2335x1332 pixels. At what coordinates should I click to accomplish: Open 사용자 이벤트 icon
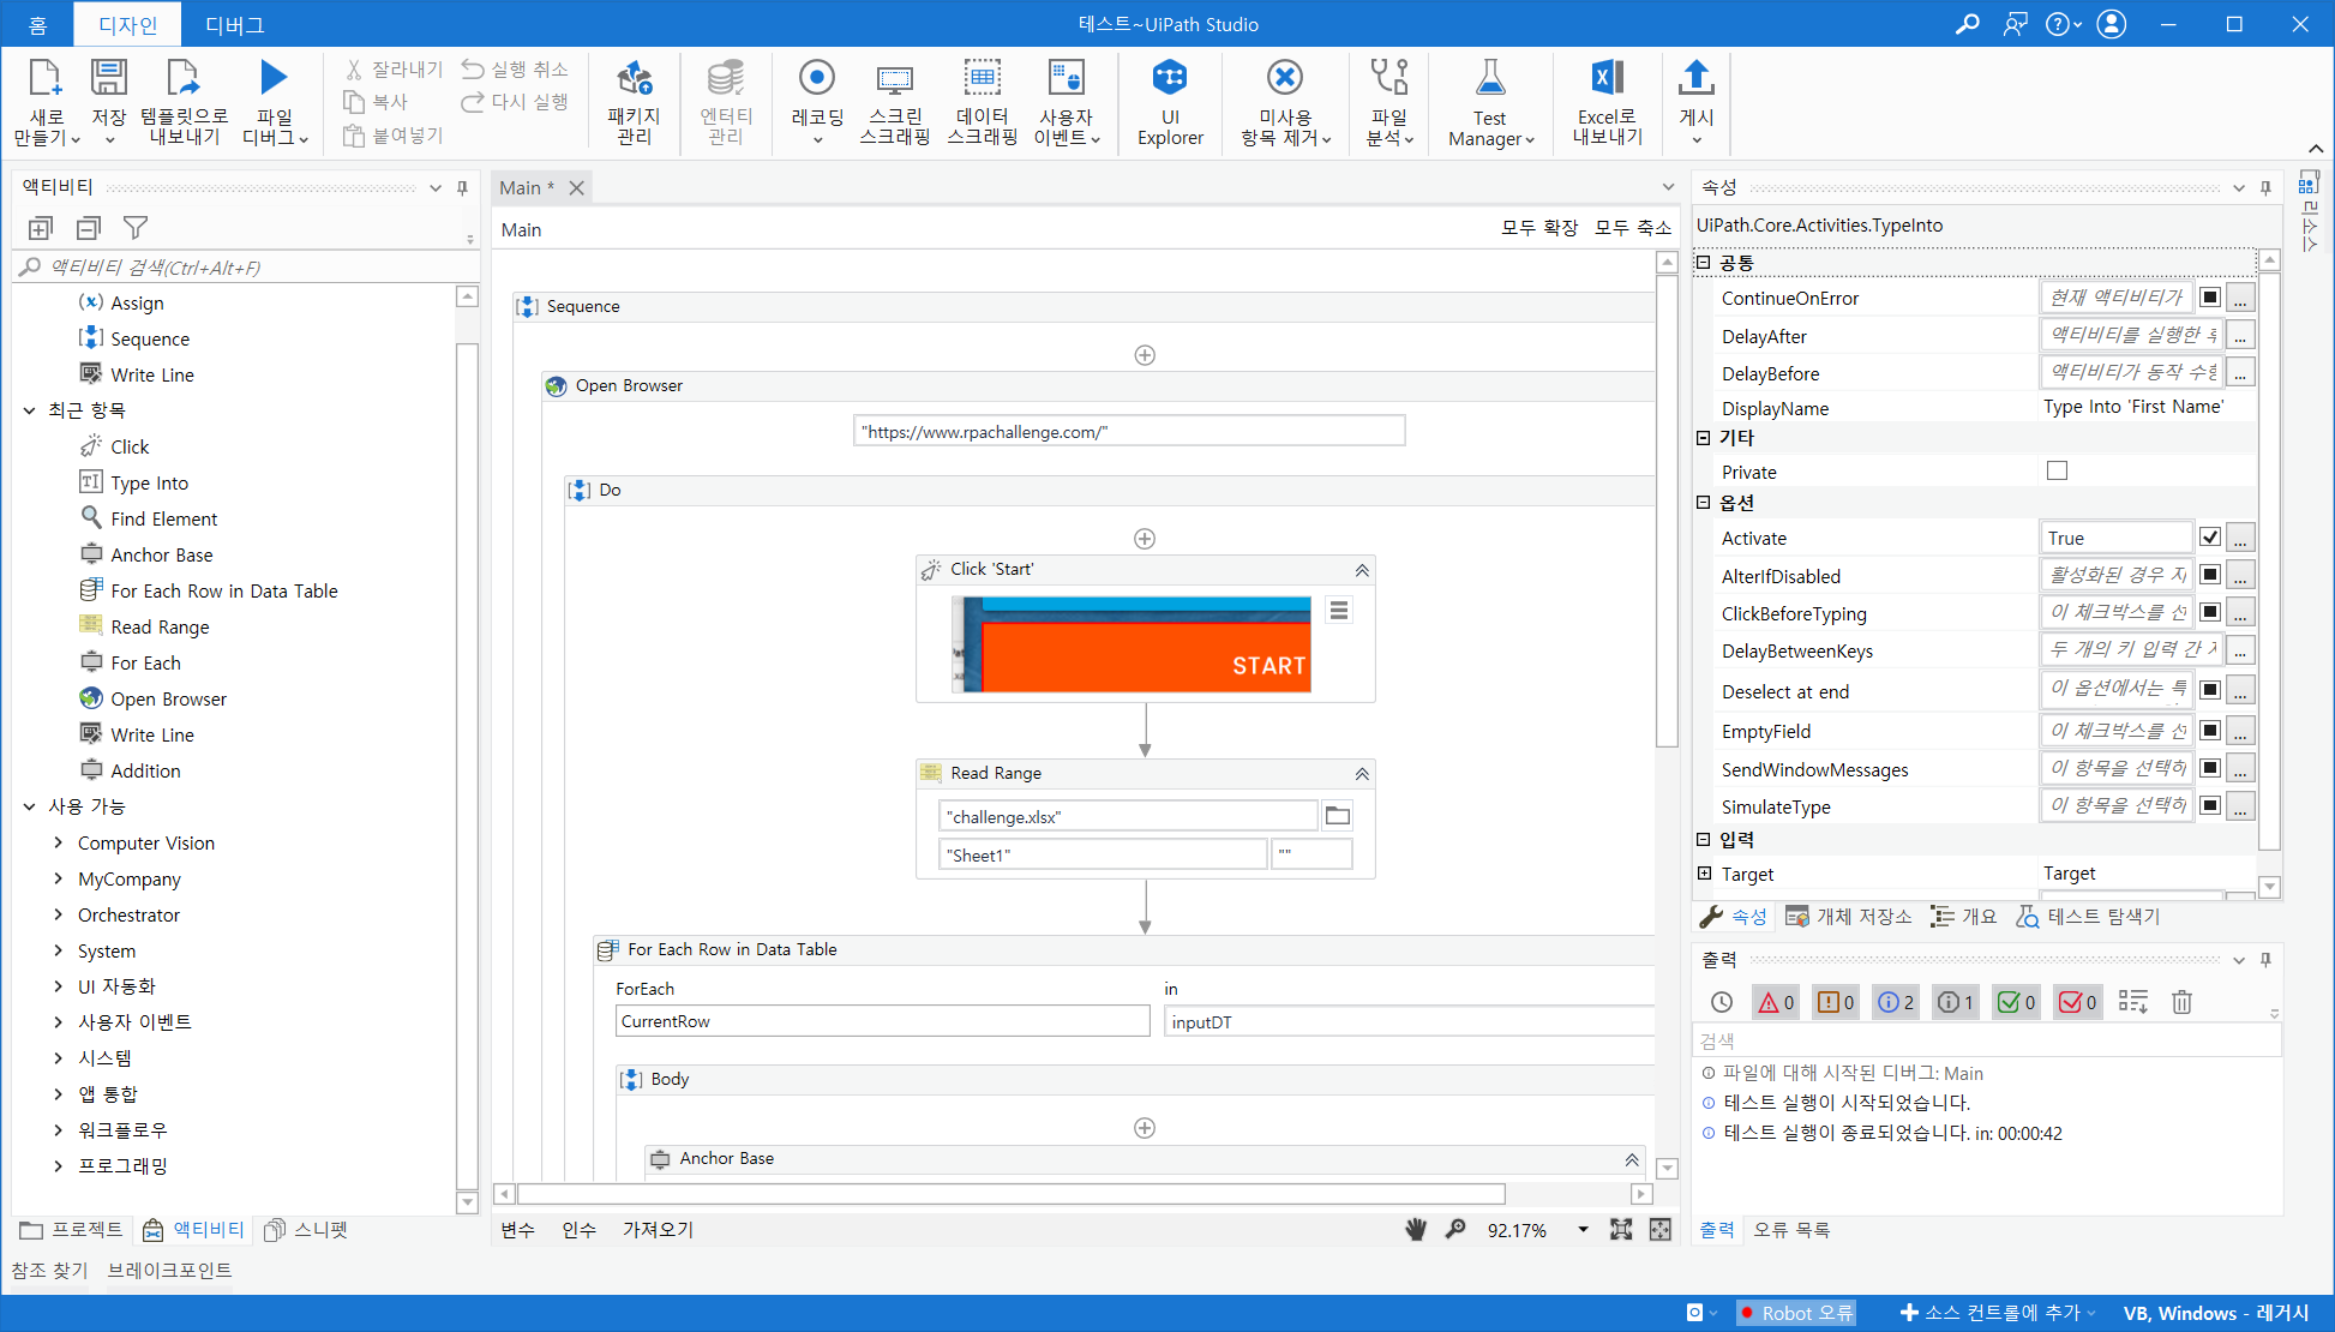[x=1066, y=78]
